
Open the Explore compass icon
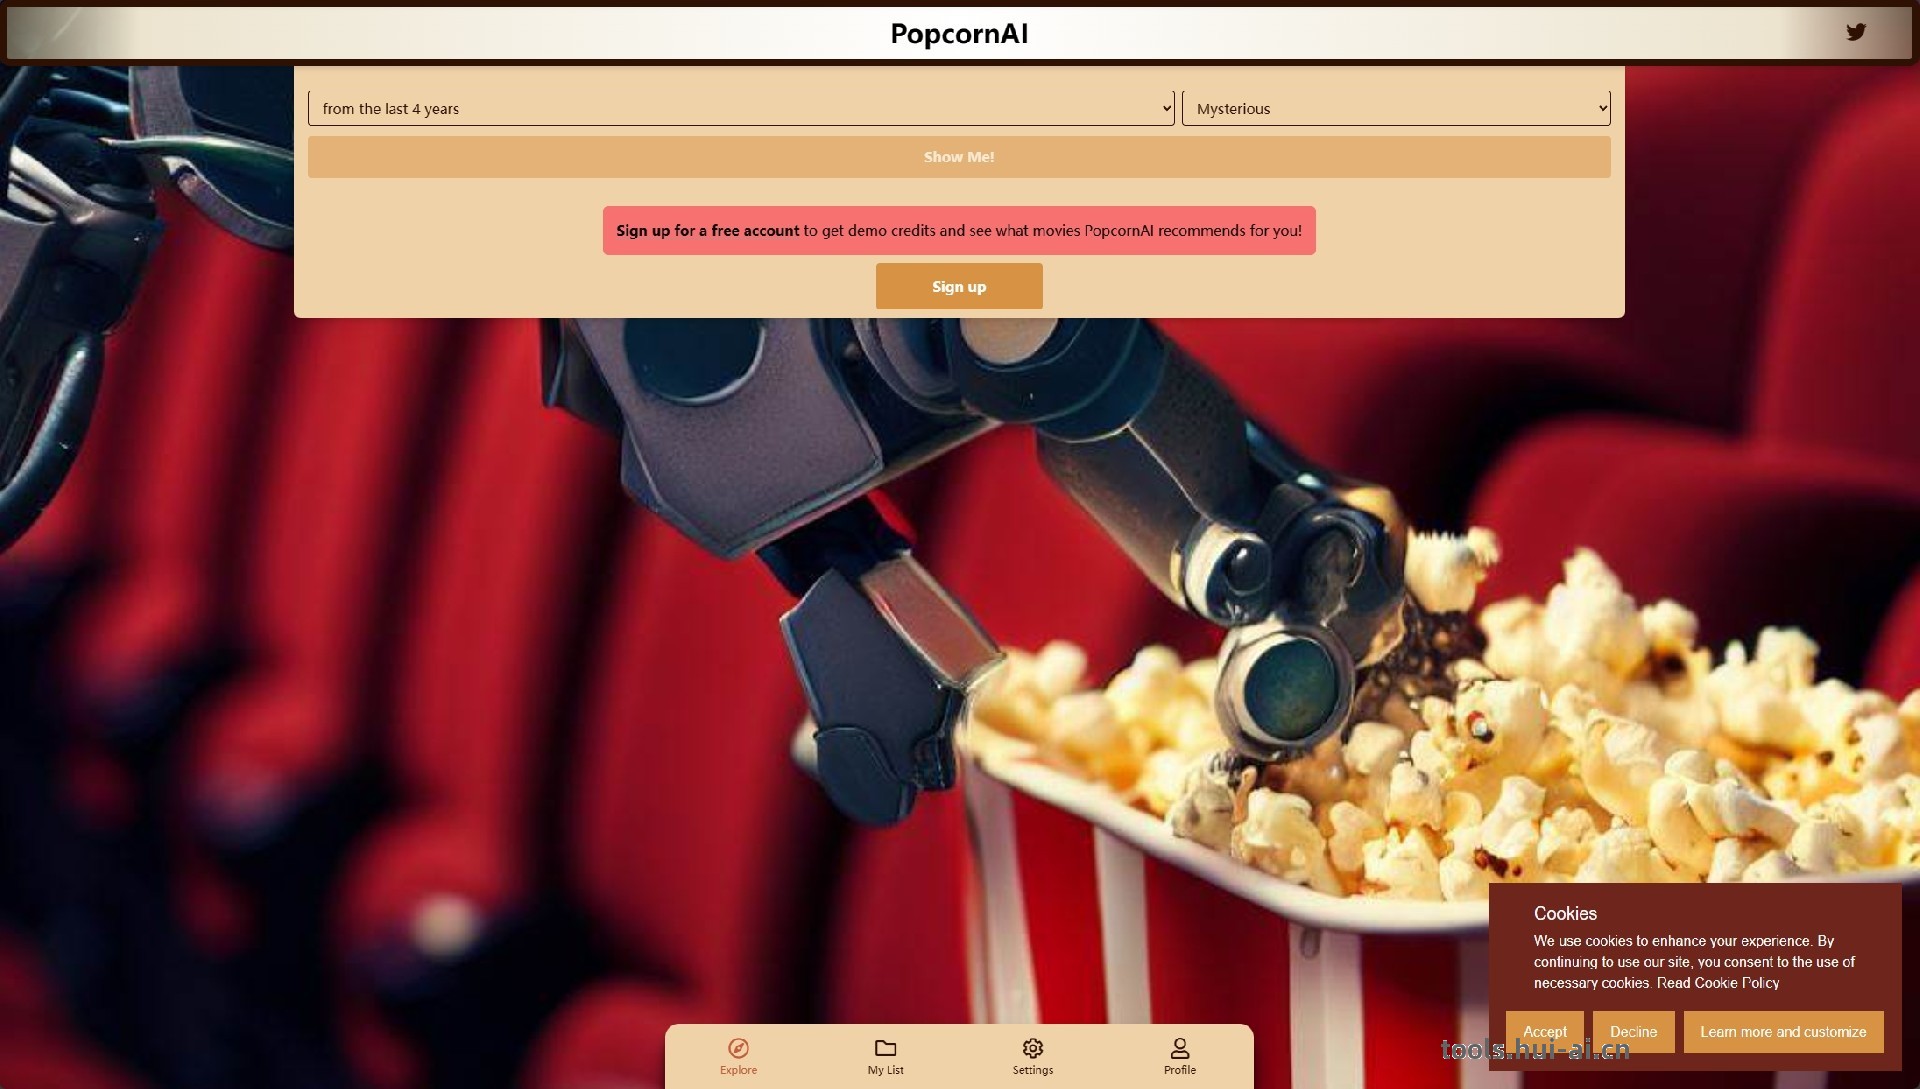coord(738,1048)
